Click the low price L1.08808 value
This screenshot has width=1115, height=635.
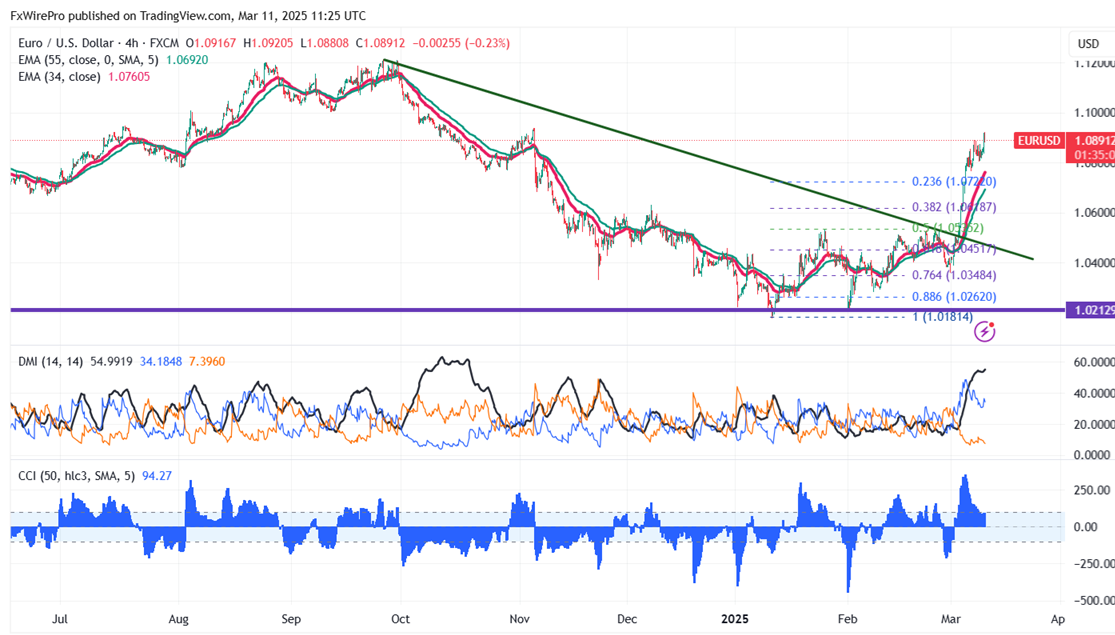click(x=324, y=43)
